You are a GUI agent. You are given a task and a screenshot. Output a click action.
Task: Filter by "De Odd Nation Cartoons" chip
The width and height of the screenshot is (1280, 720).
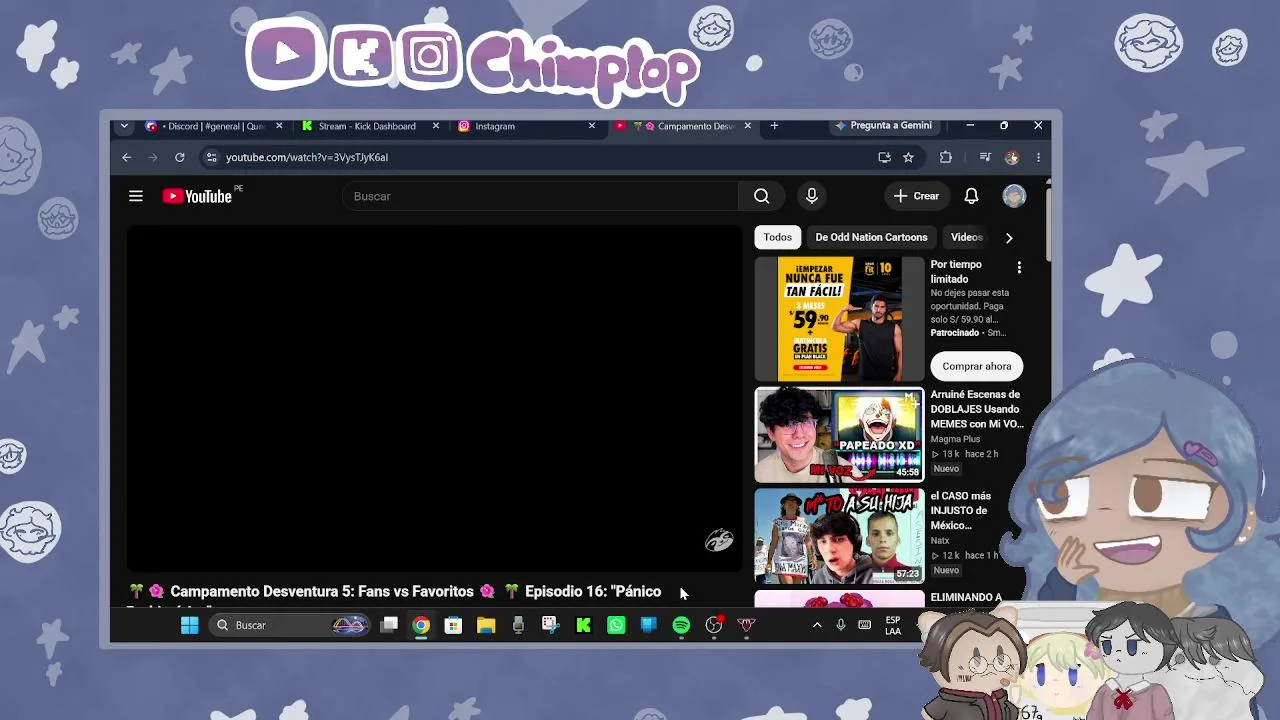871,237
